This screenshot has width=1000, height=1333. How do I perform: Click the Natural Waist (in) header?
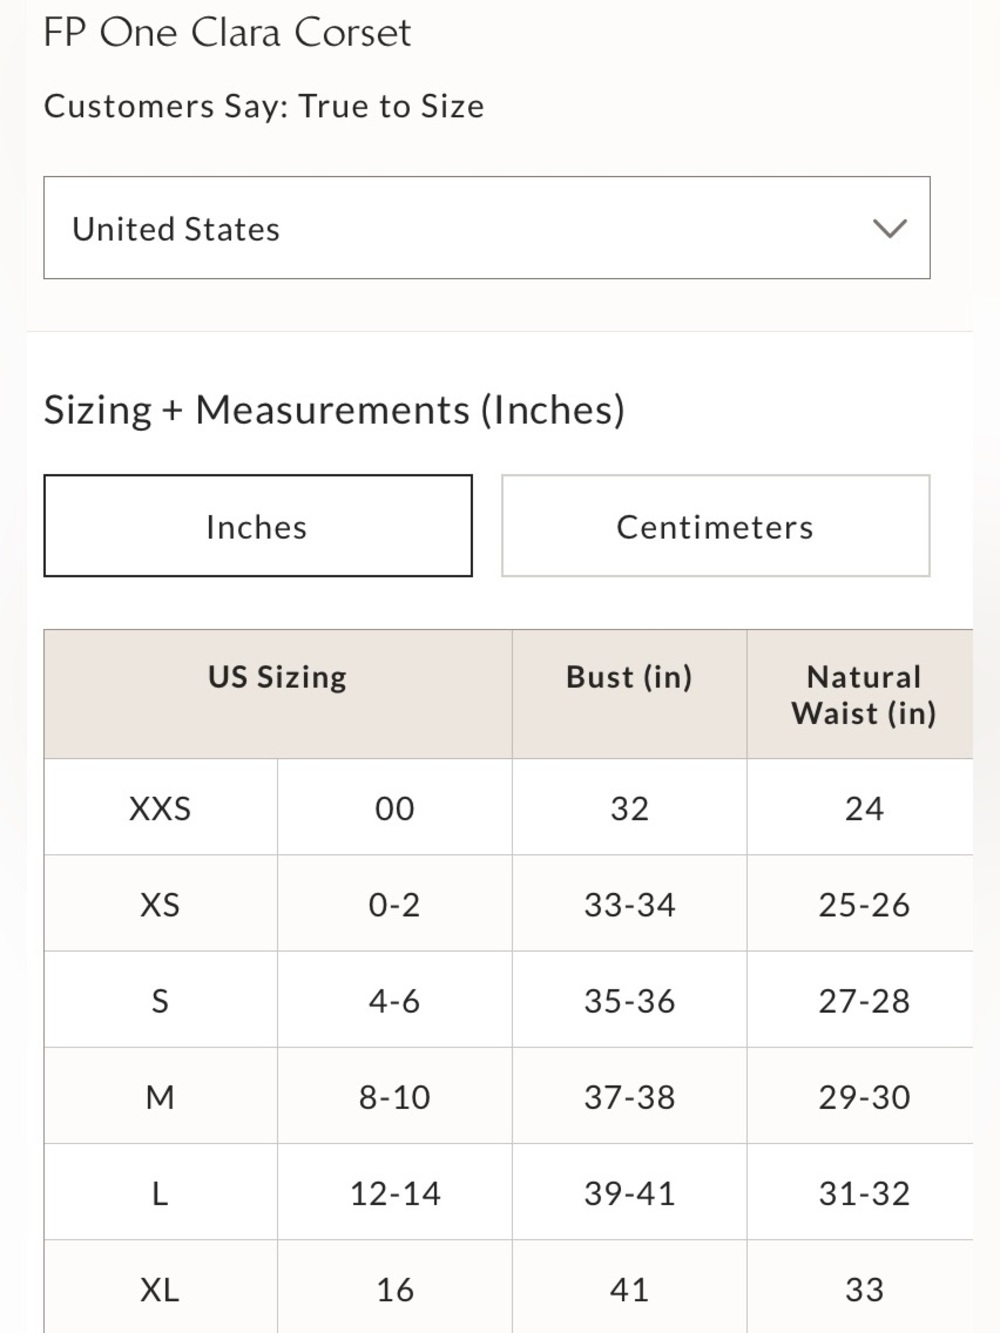863,694
